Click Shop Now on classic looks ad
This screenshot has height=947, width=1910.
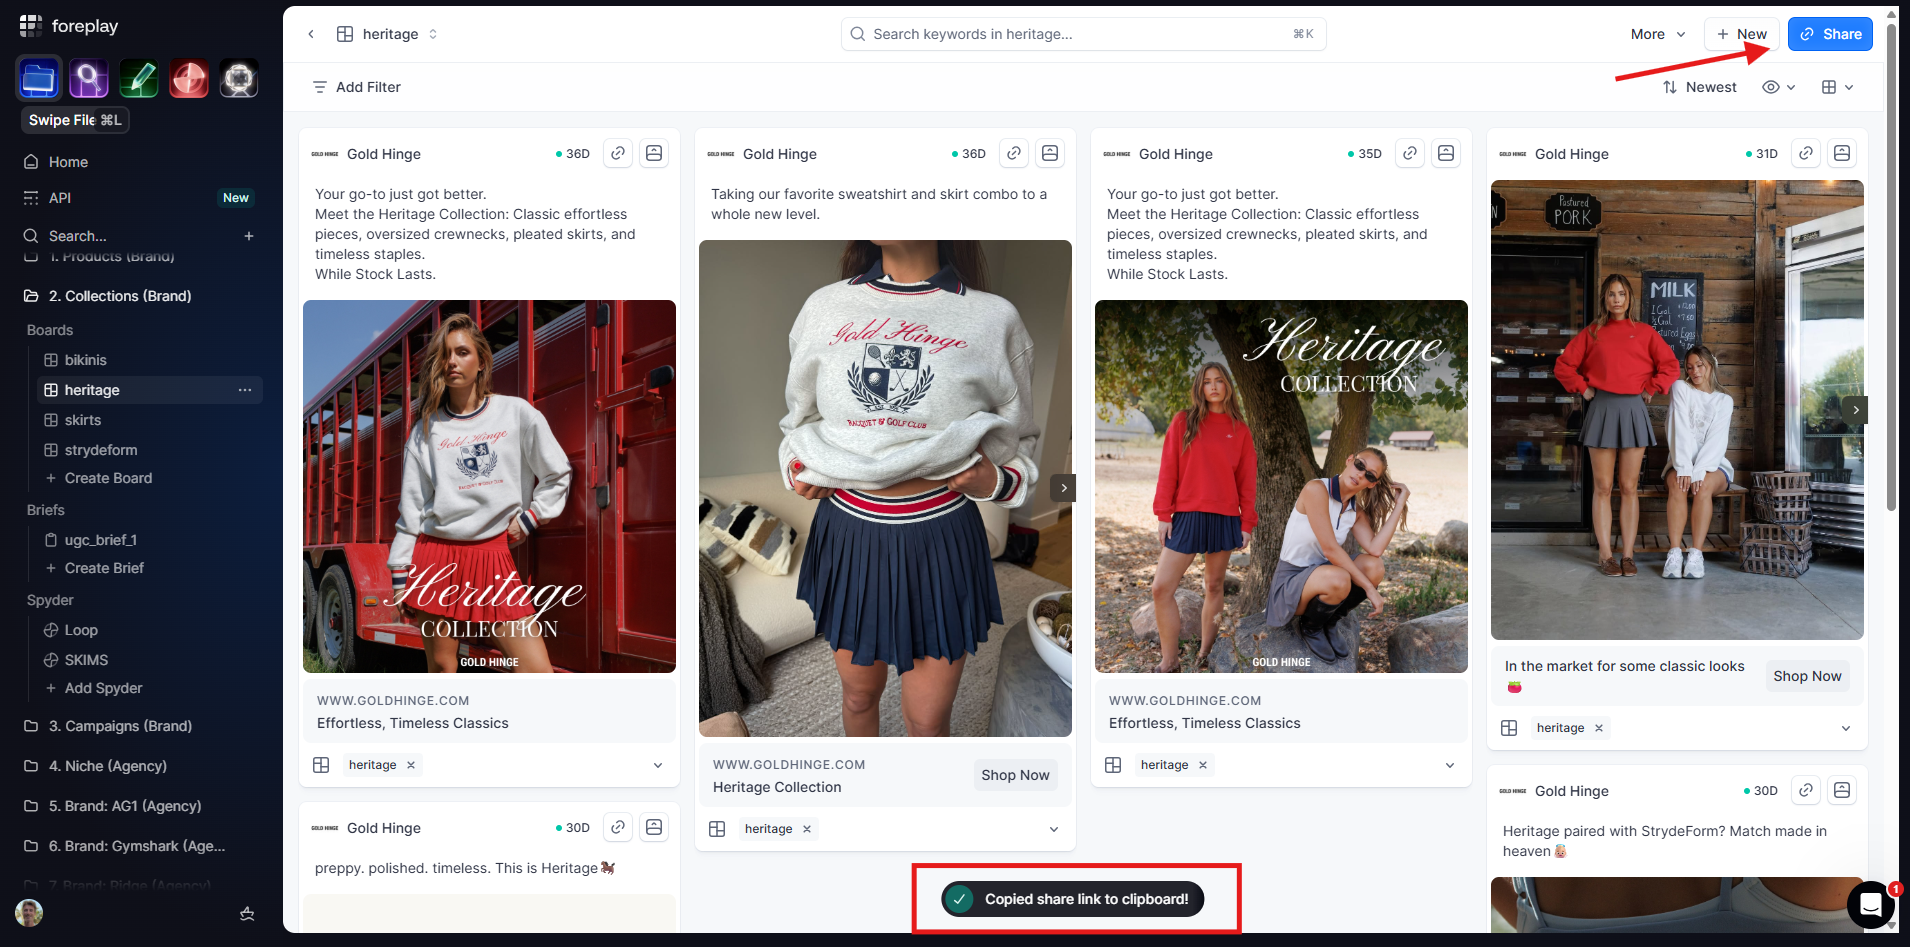click(1807, 676)
